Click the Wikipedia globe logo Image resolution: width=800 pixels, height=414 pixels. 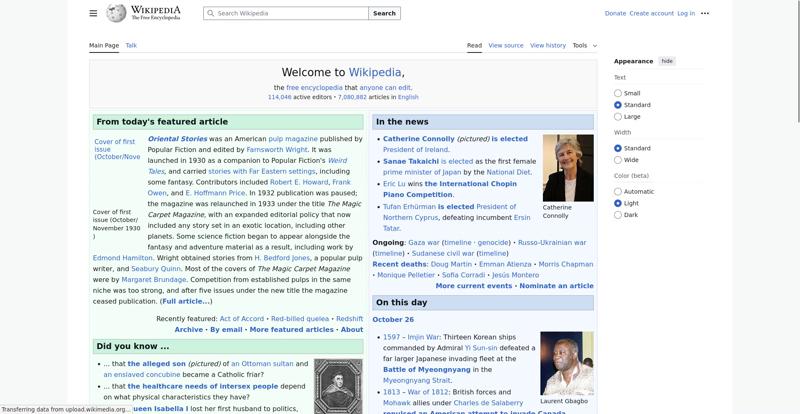tap(117, 13)
